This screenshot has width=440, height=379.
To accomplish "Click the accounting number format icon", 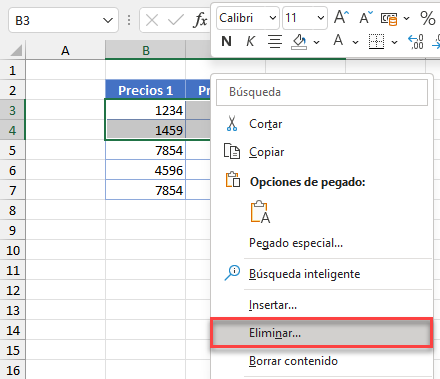I will (389, 19).
